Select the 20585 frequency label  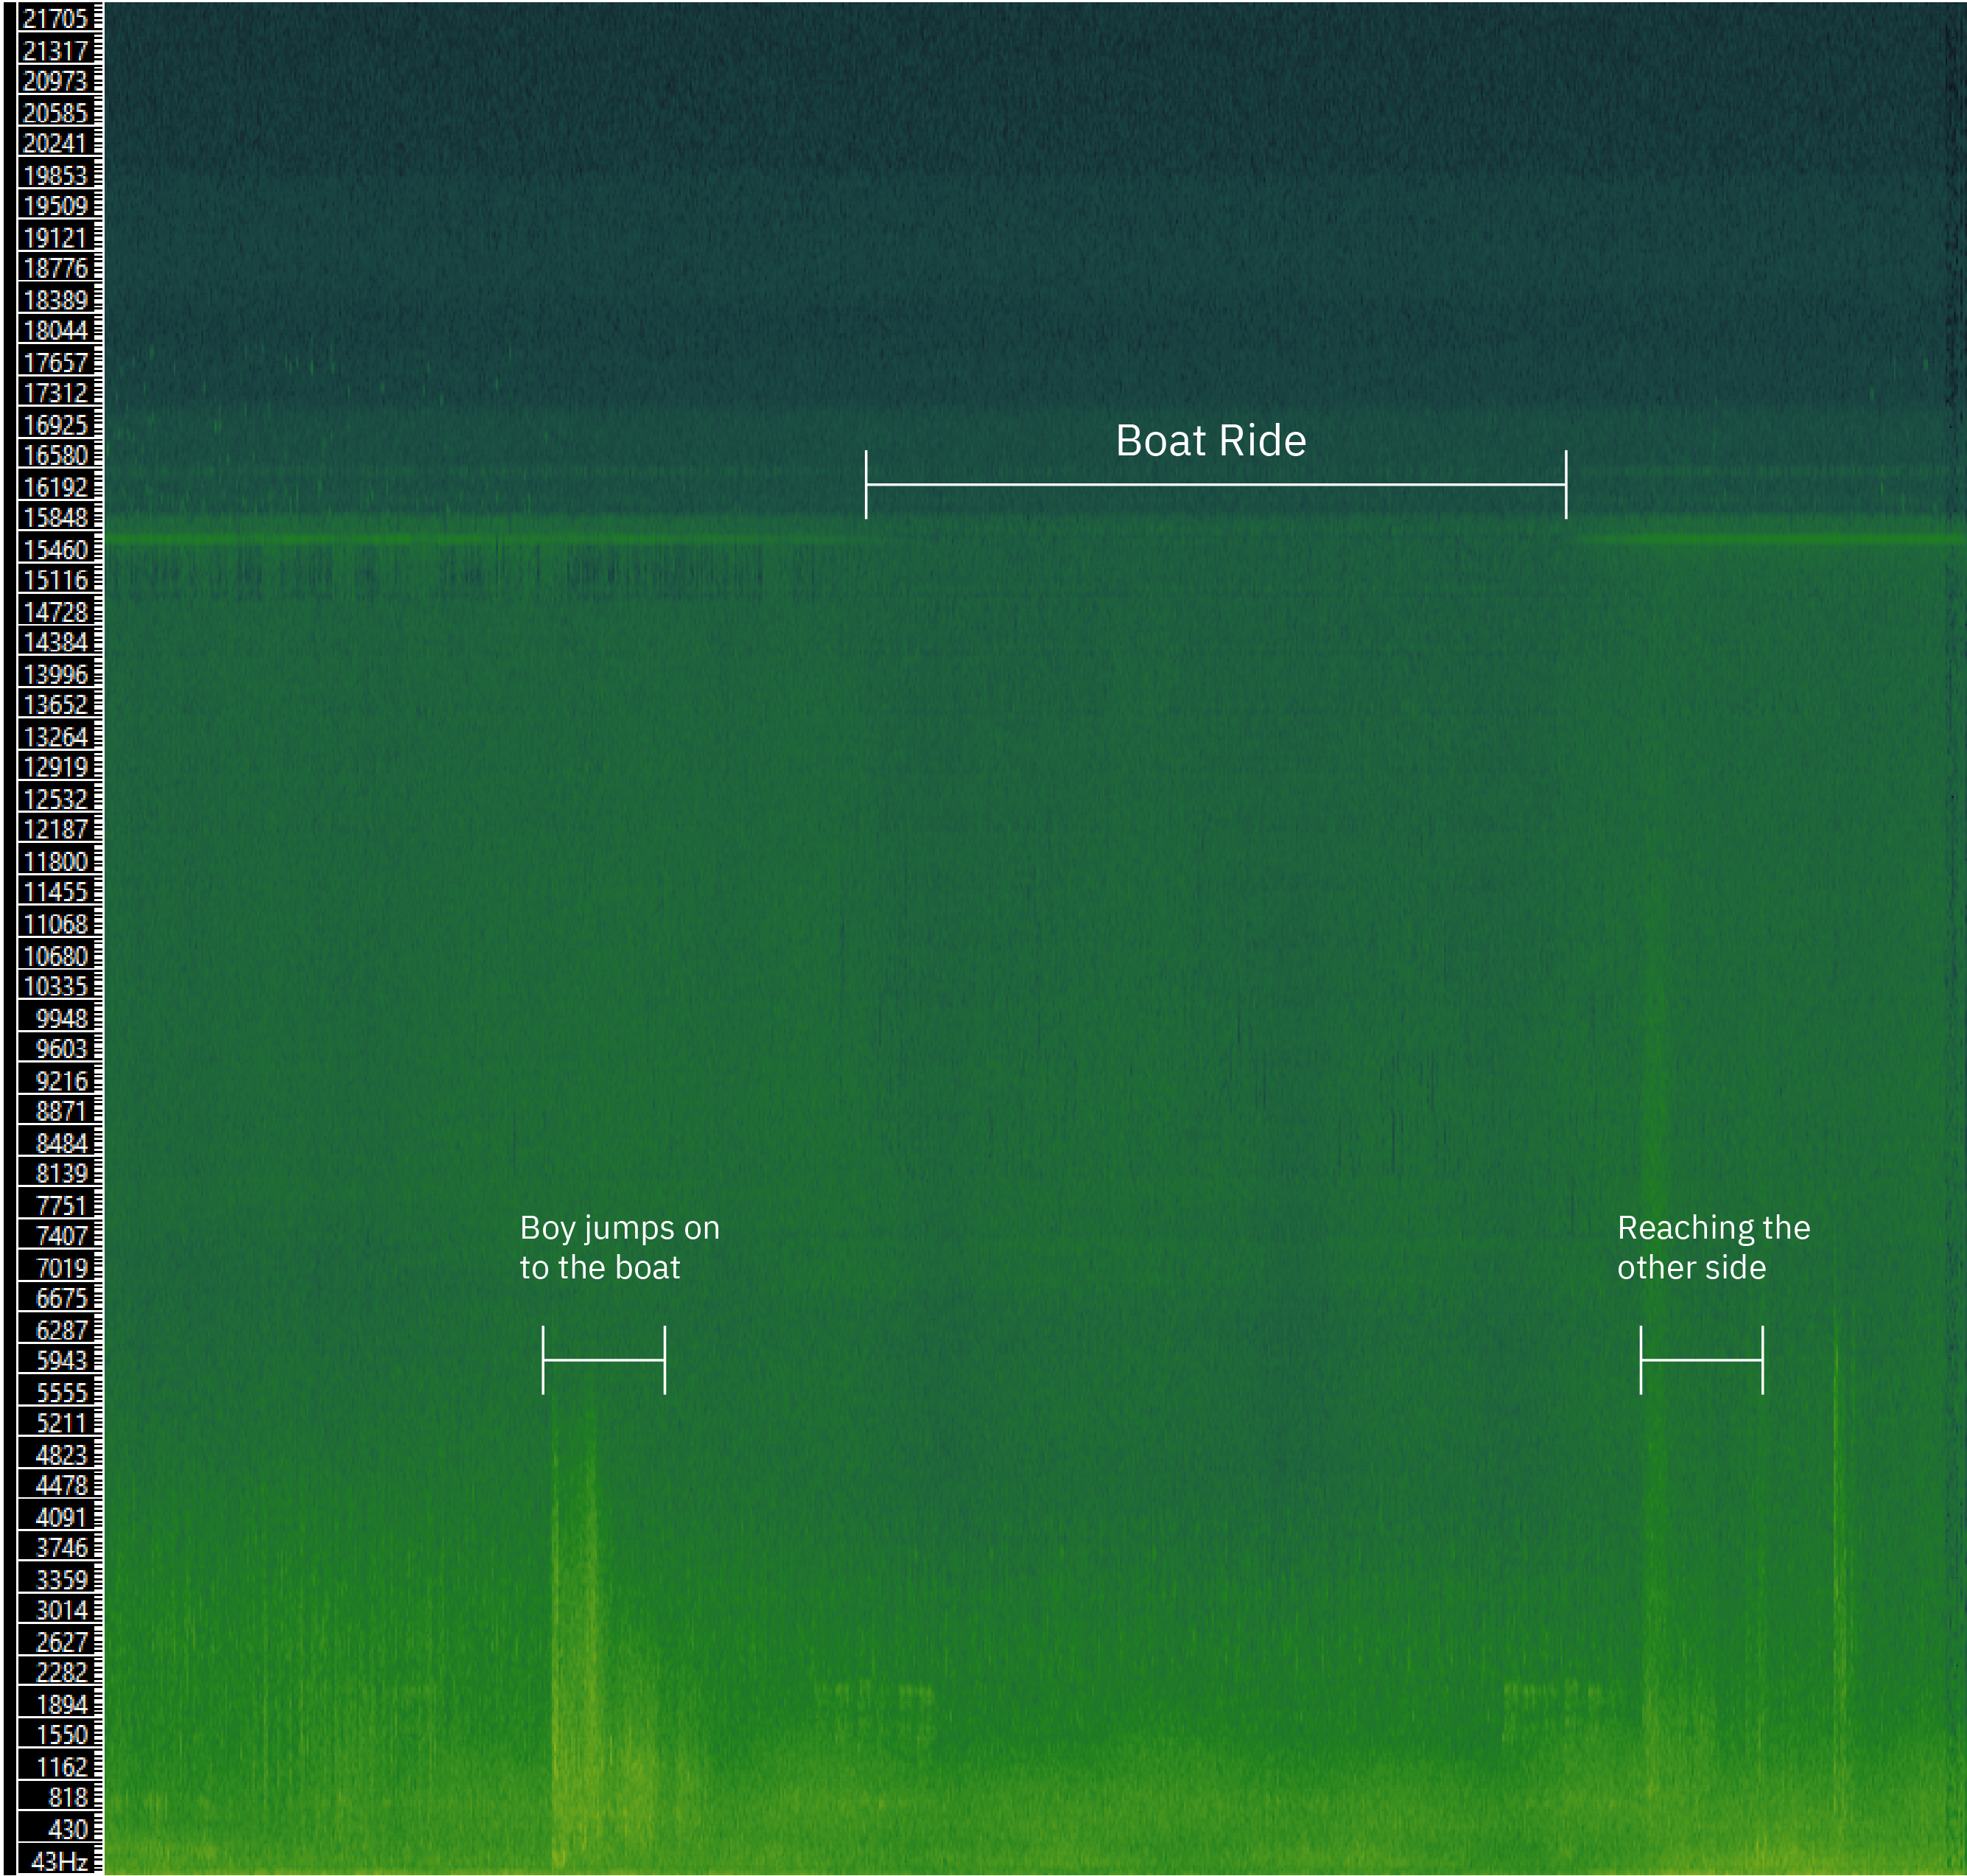click(x=56, y=112)
